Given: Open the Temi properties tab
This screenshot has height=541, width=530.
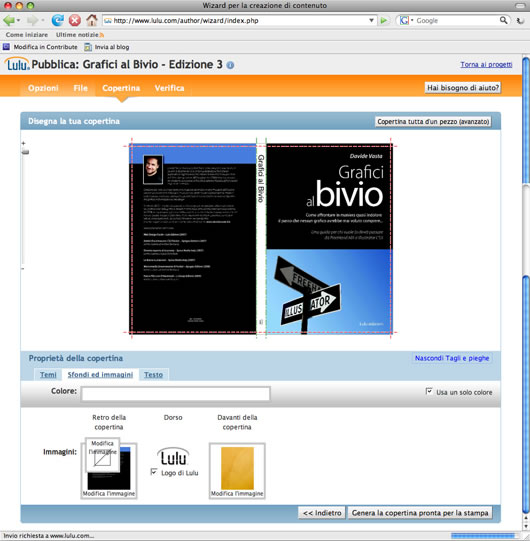Looking at the screenshot, I should click(x=48, y=374).
